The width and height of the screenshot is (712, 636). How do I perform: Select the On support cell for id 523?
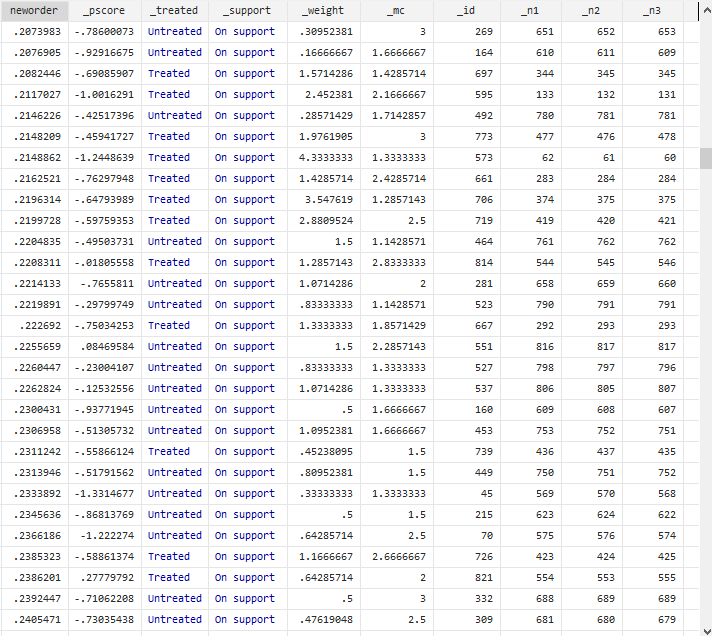248,305
